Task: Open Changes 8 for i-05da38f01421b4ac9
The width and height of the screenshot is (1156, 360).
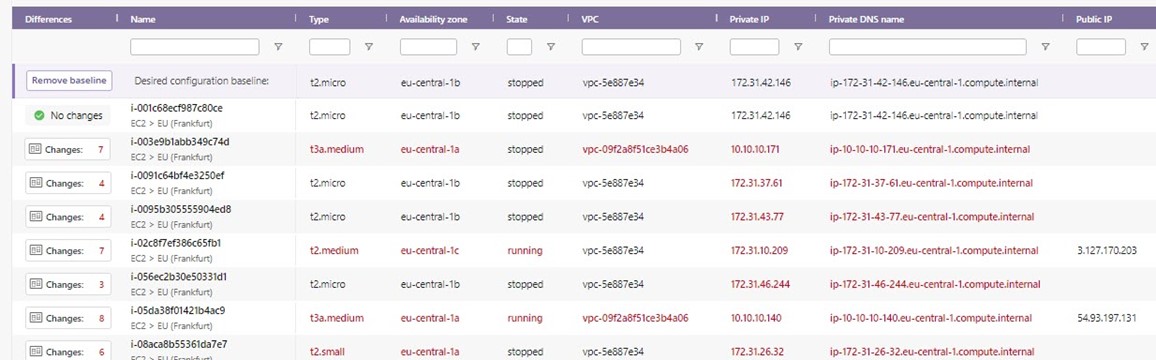Action: pyautogui.click(x=68, y=319)
